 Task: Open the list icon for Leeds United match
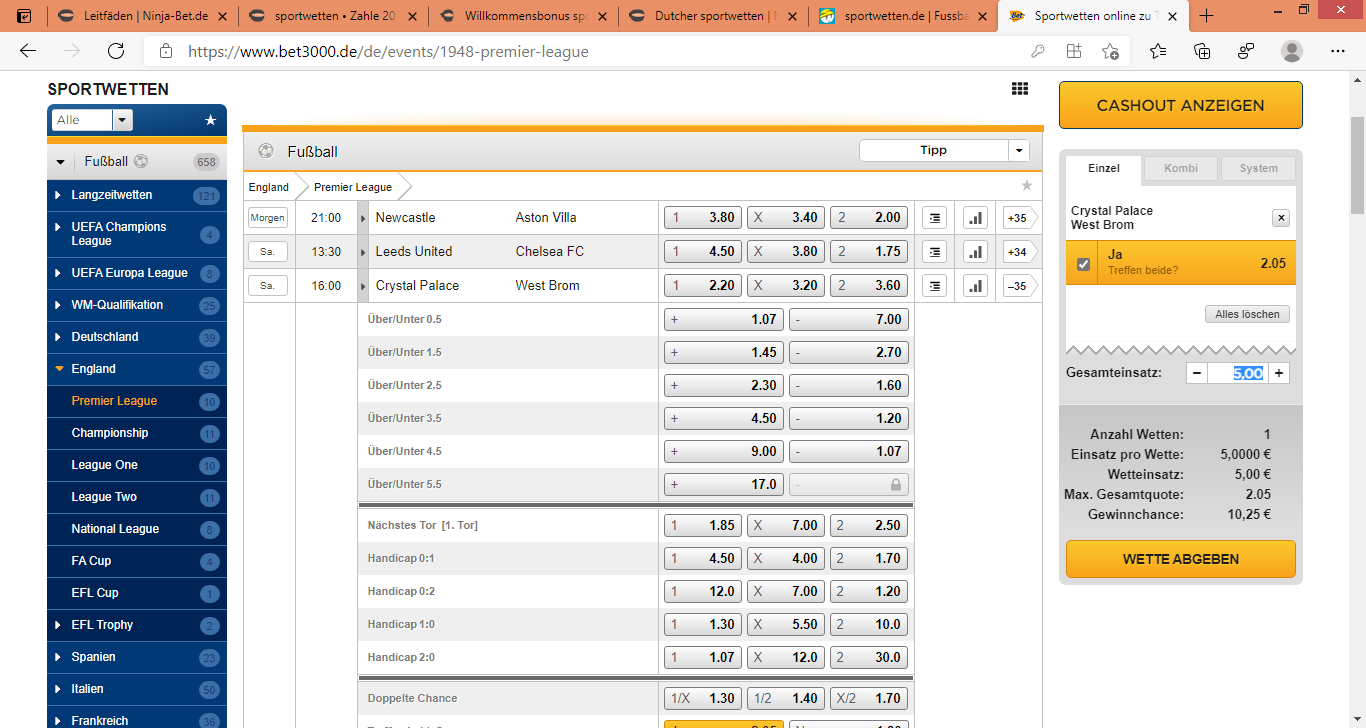pyautogui.click(x=933, y=251)
